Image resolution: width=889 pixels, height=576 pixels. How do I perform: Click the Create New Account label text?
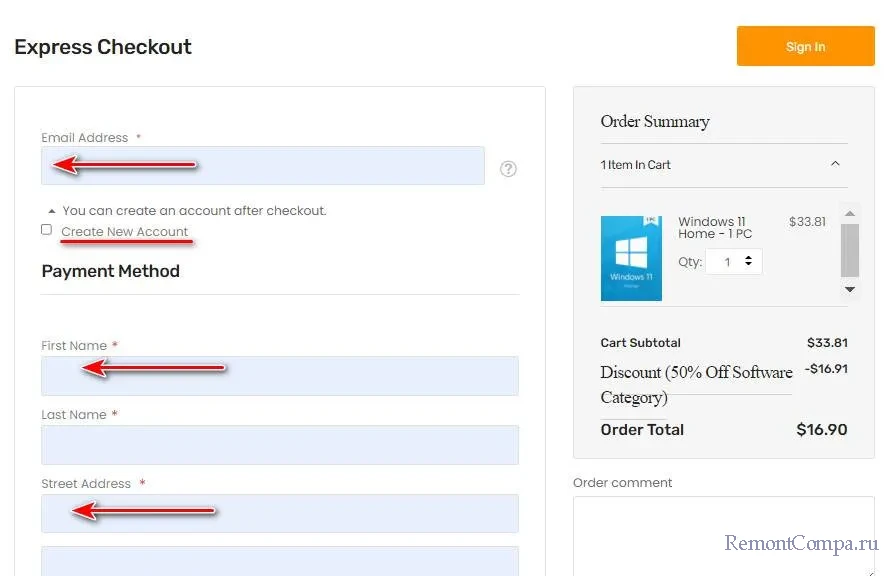pyautogui.click(x=124, y=232)
